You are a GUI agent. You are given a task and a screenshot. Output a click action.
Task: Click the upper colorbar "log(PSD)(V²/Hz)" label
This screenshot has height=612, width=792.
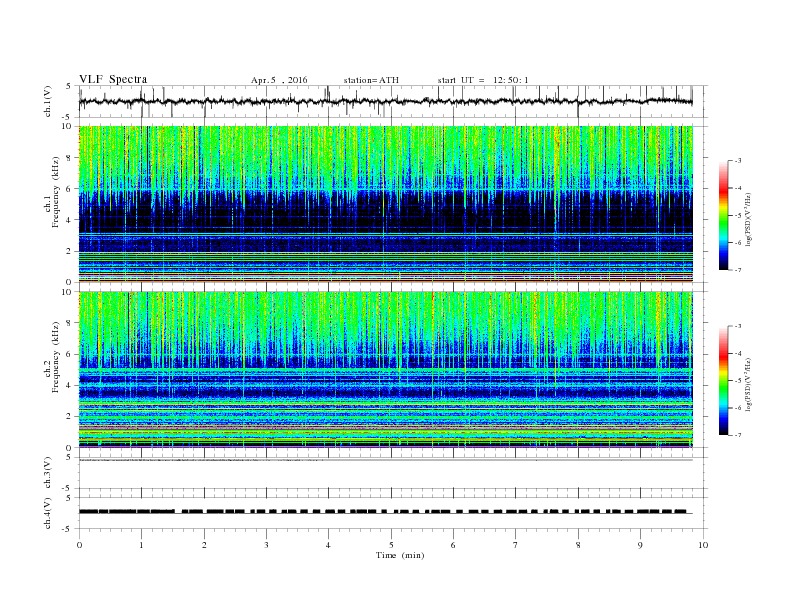pos(748,219)
